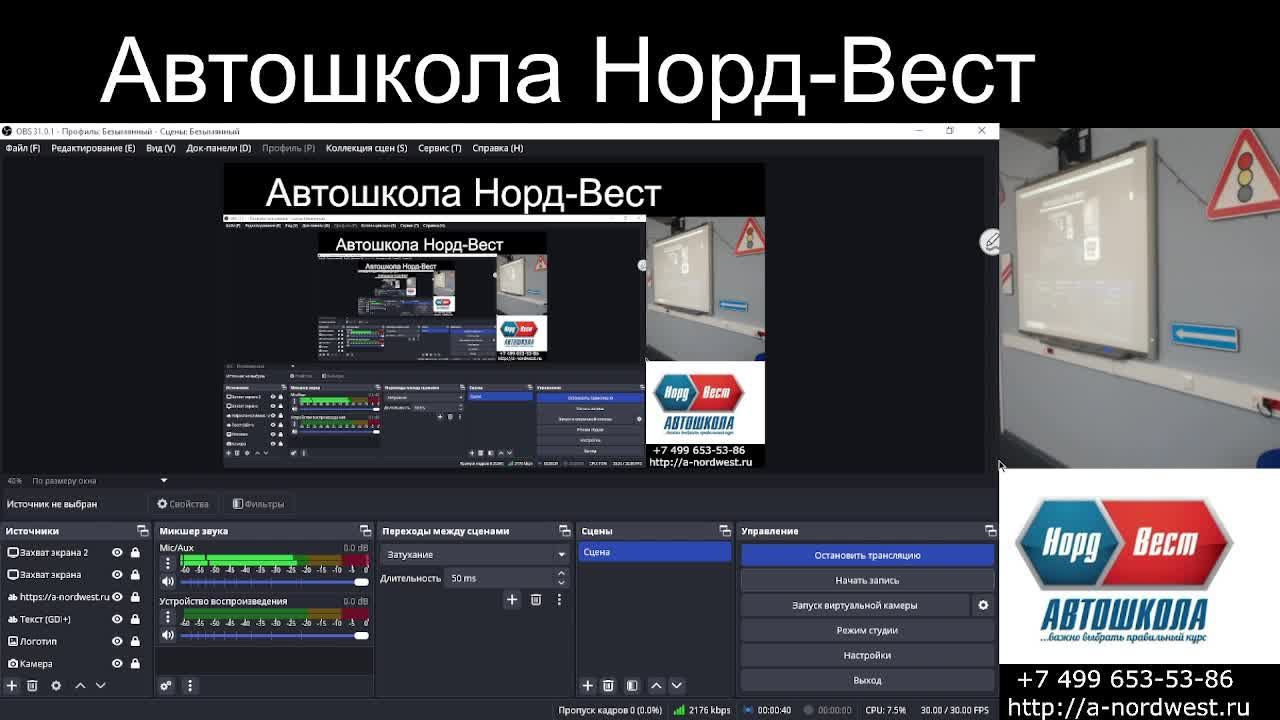Move source down in Источники toolbar
This screenshot has width=1280, height=720.
[x=100, y=685]
